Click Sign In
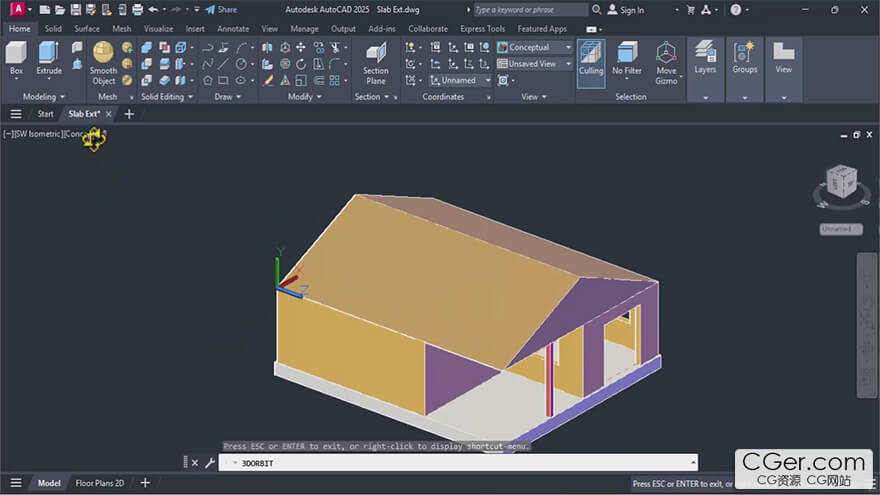The image size is (880, 495). [626, 10]
